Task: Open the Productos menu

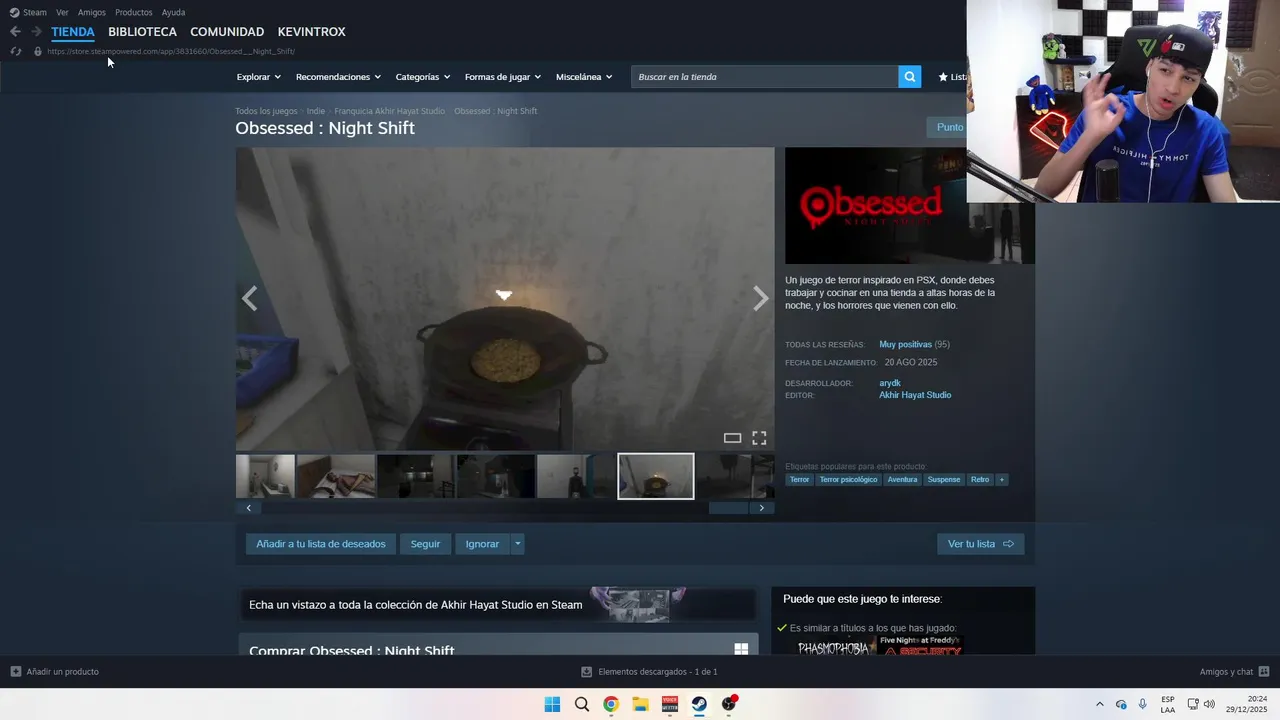Action: click(133, 13)
